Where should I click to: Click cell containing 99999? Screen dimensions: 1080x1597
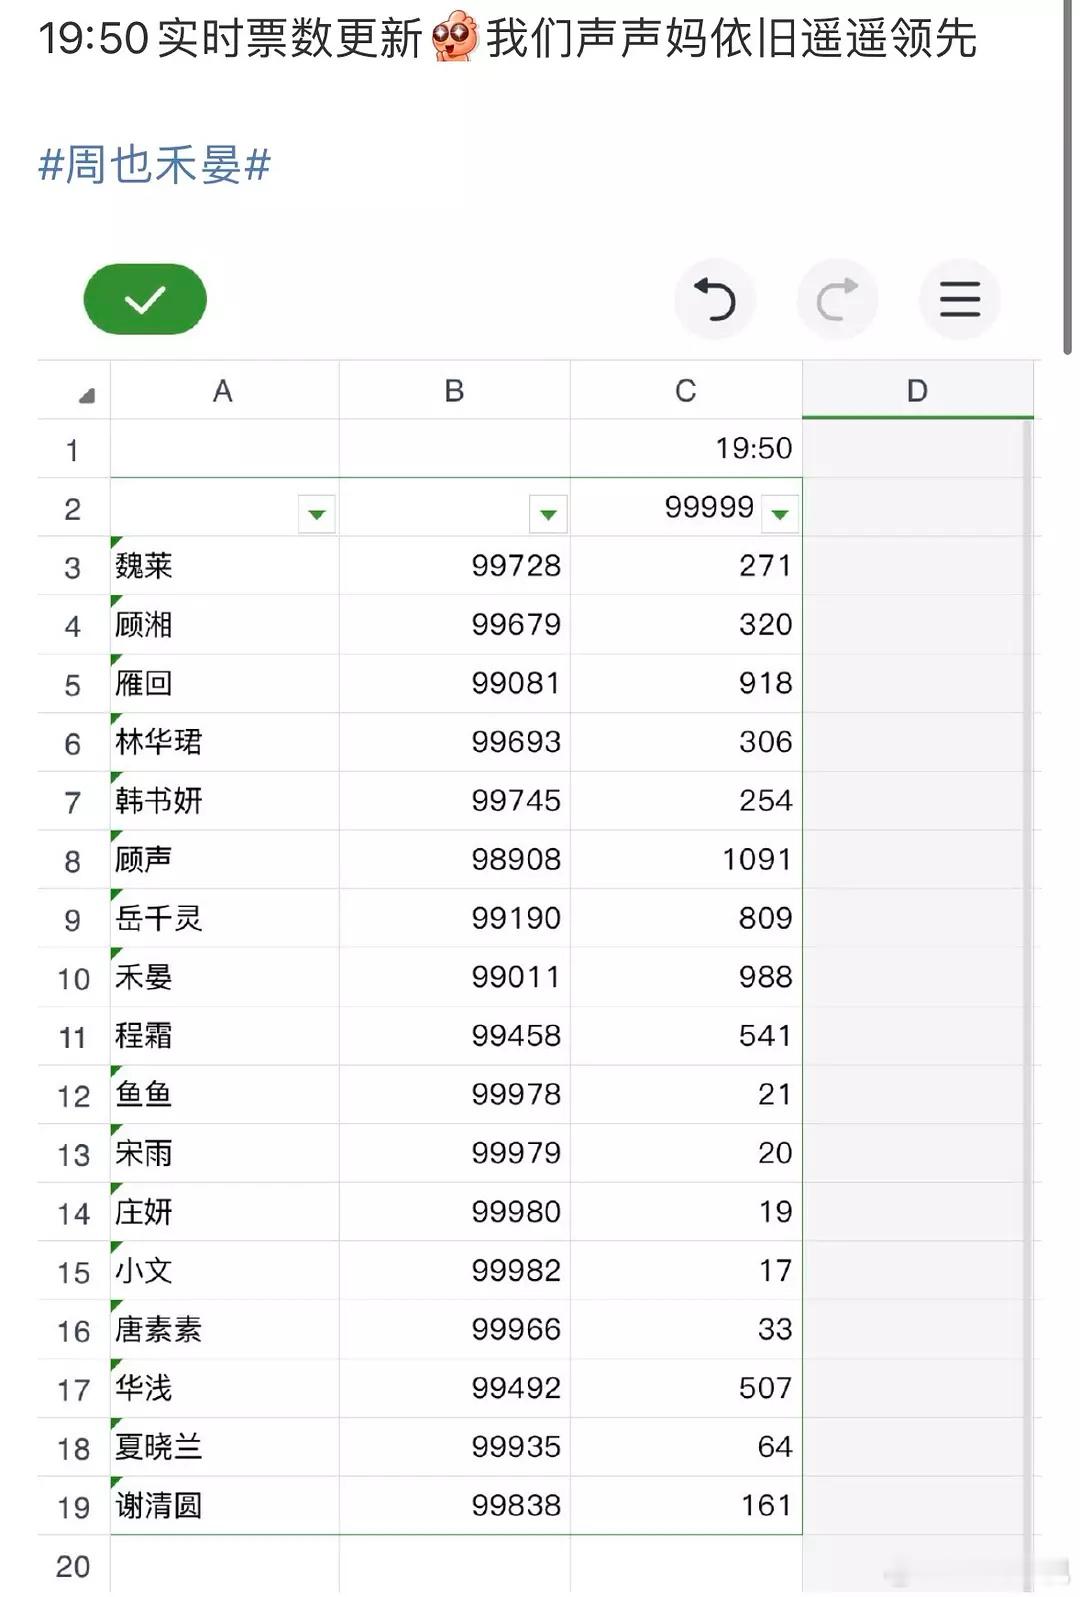[x=686, y=507]
